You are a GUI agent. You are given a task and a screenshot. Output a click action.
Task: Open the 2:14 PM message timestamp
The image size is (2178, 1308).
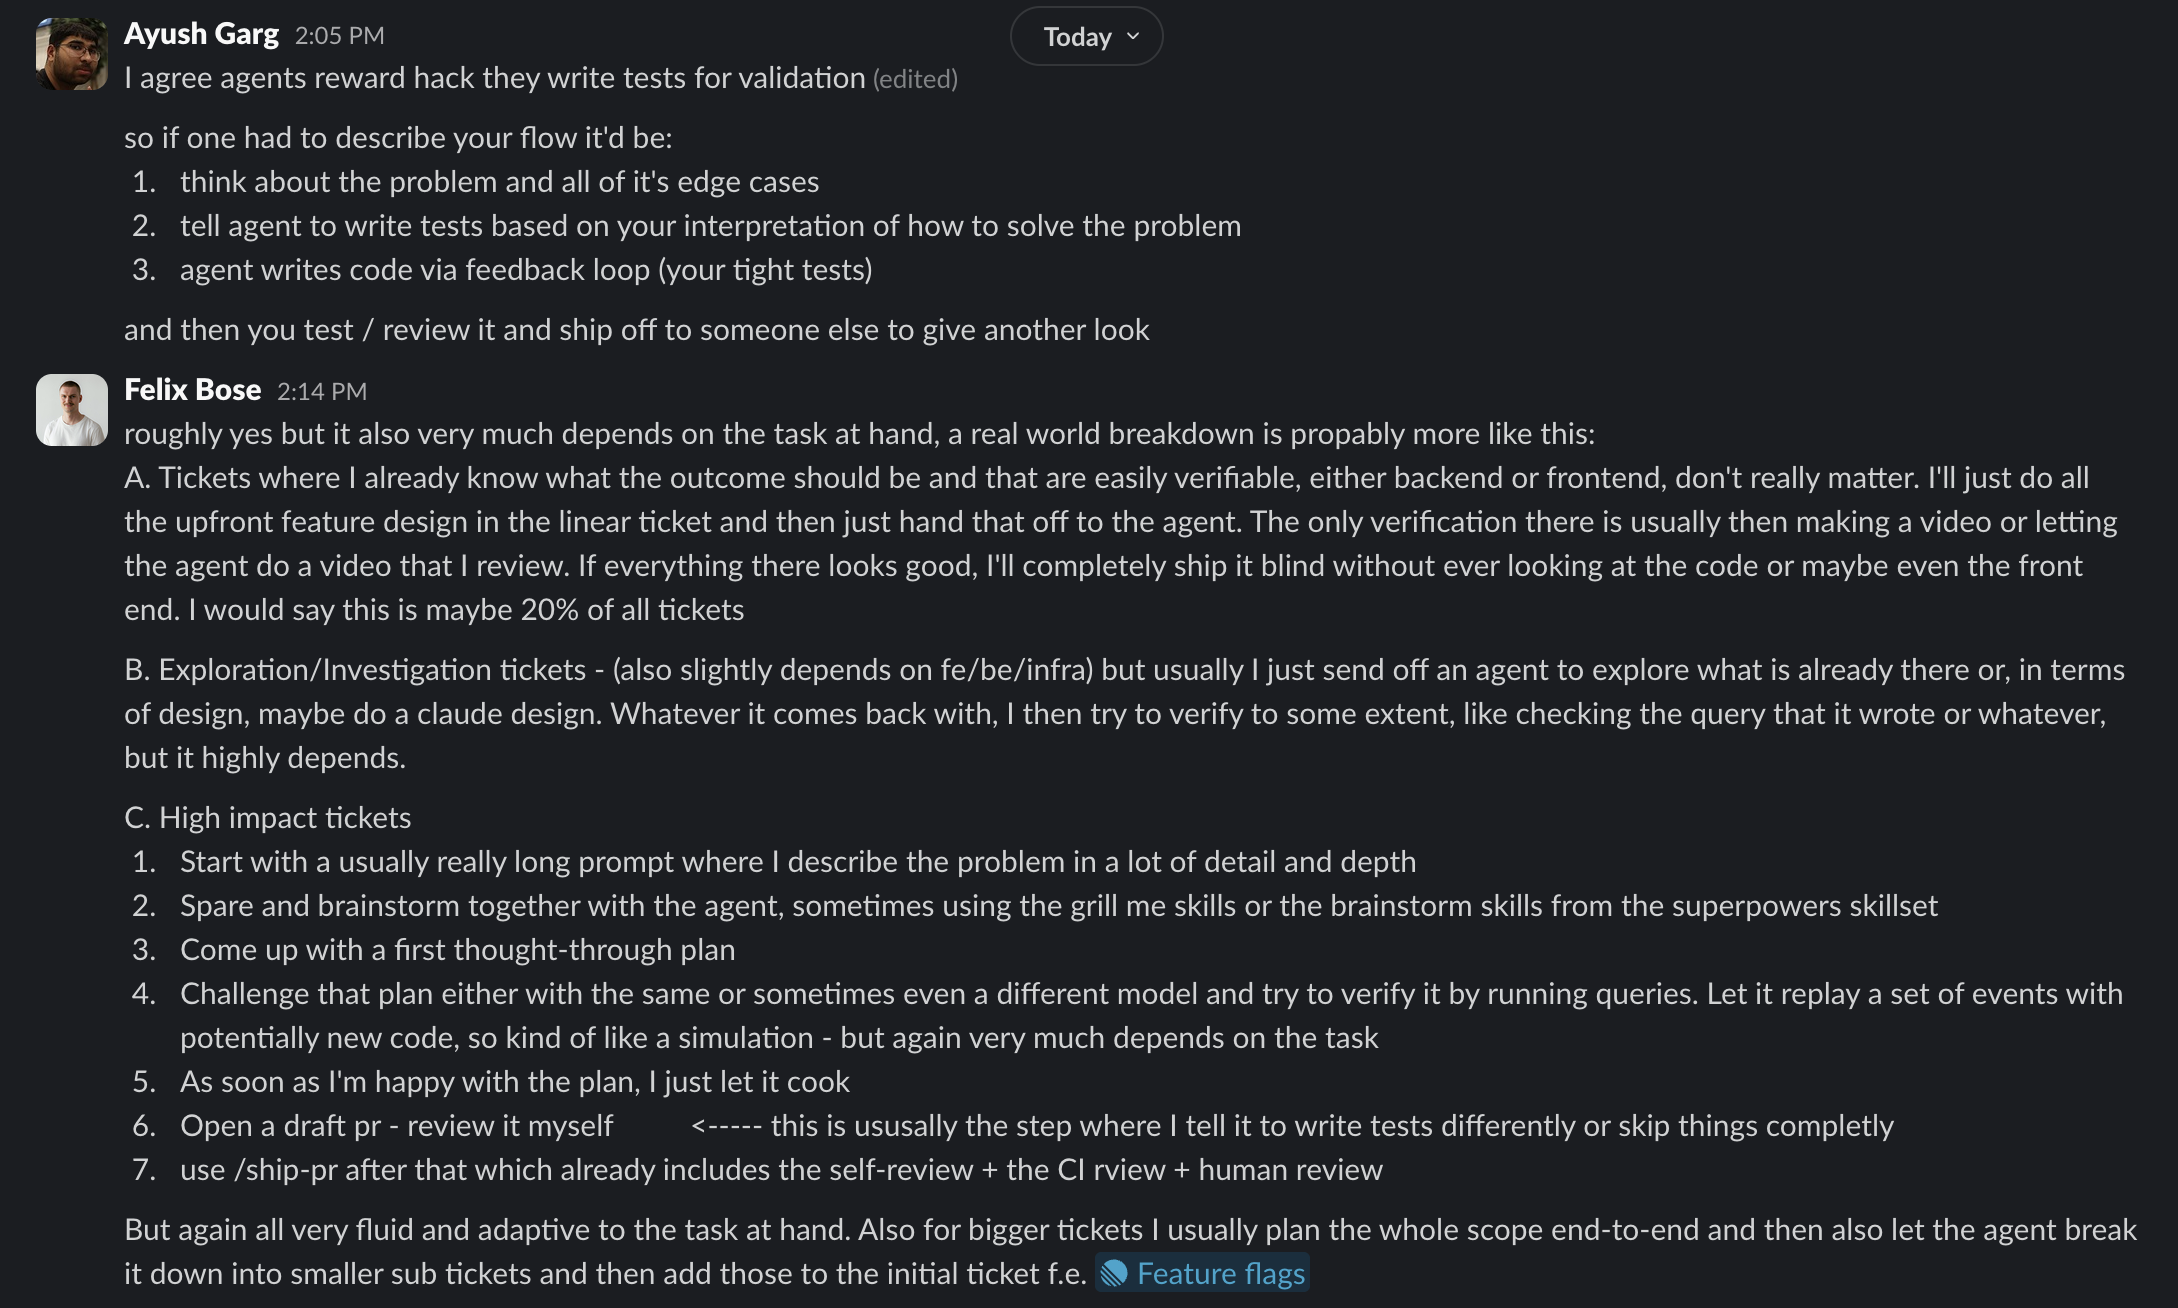[x=322, y=392]
